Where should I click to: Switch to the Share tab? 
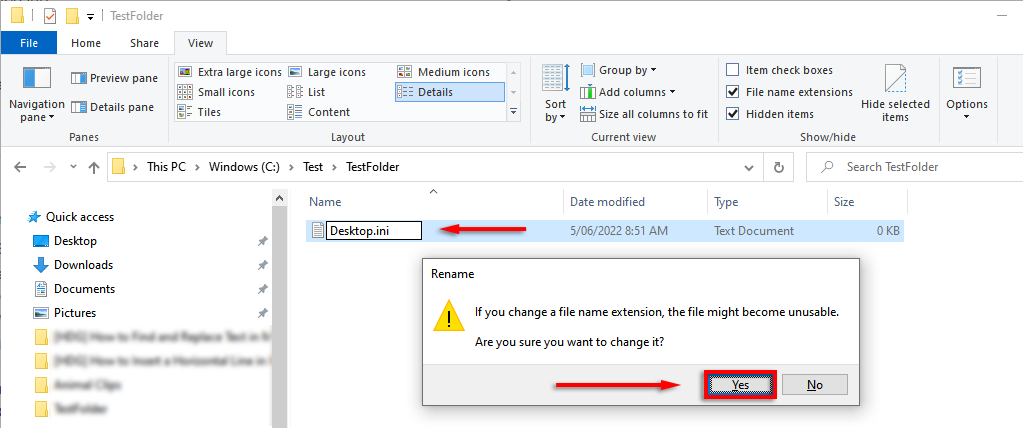coord(144,43)
